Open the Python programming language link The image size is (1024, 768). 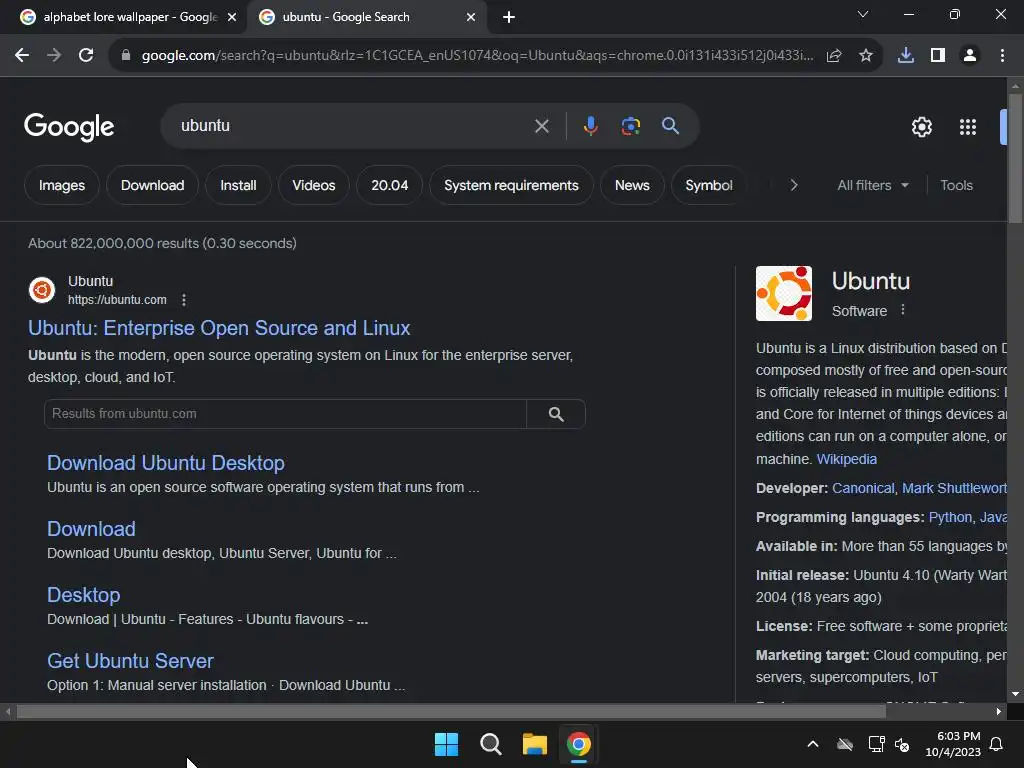click(x=950, y=517)
